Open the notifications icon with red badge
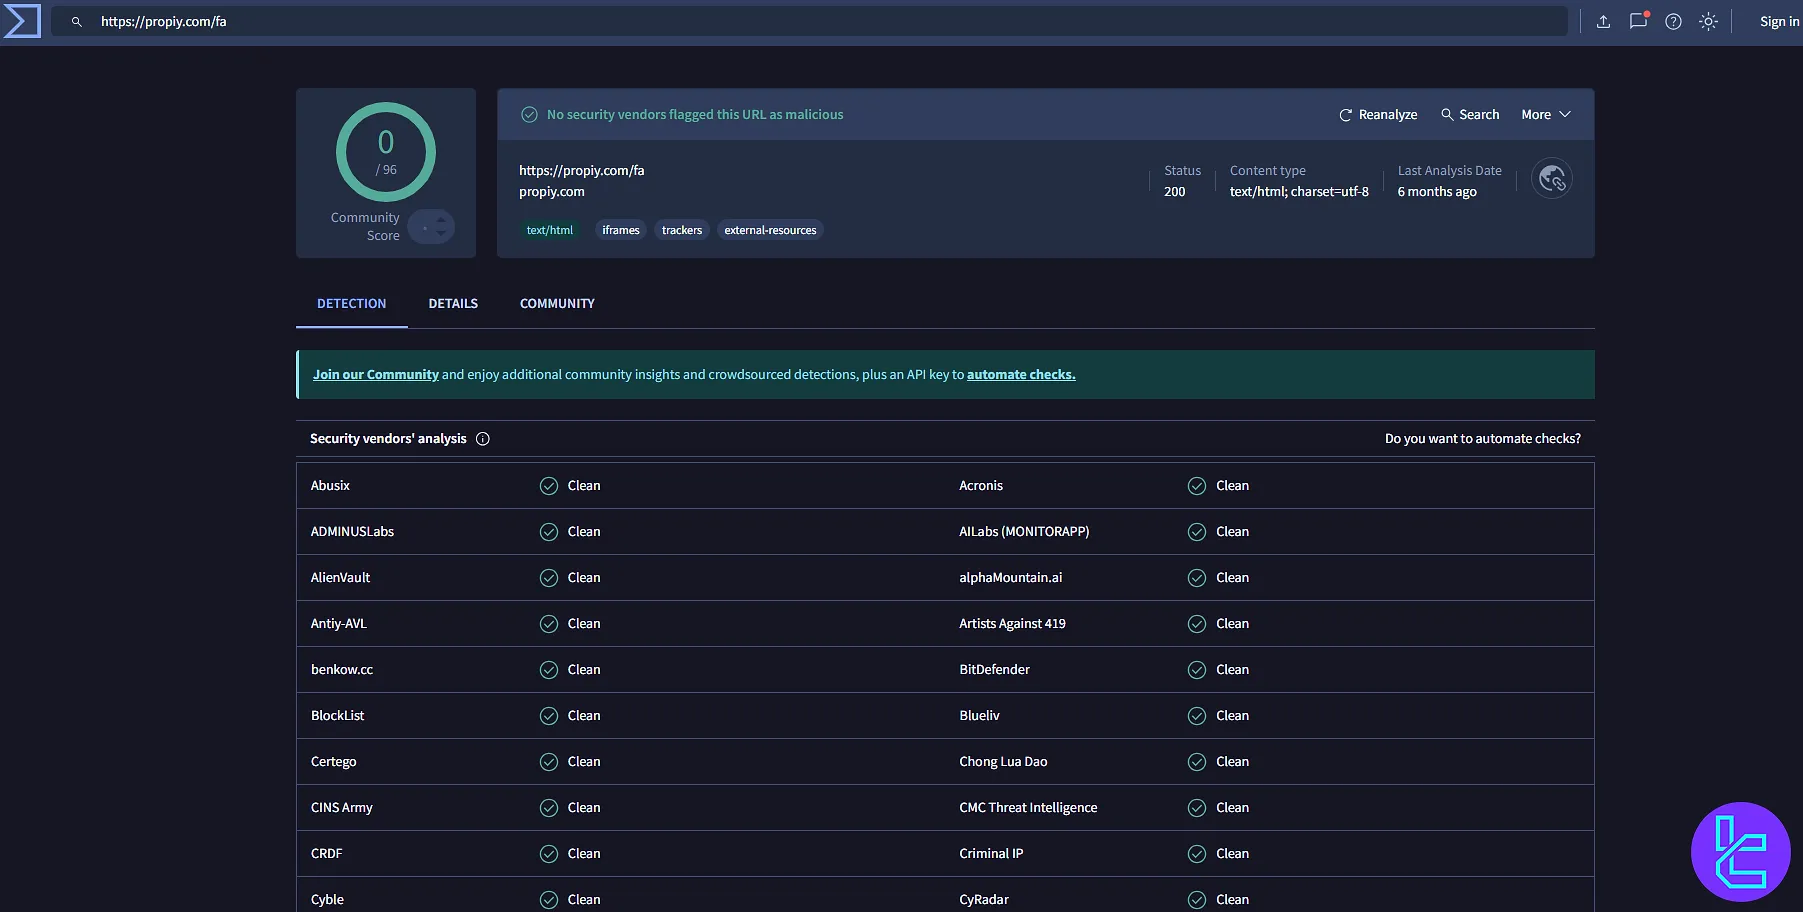 coord(1637,20)
